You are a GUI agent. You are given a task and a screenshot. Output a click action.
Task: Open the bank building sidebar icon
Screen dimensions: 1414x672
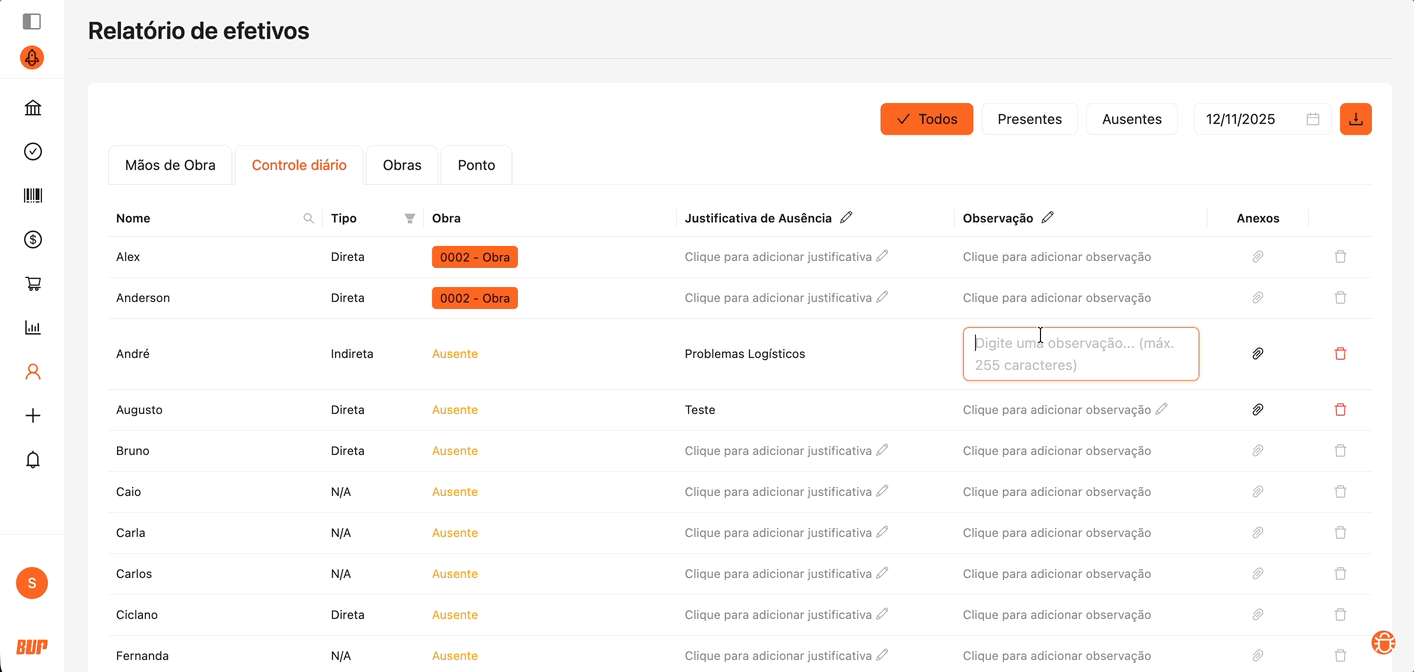click(x=33, y=108)
